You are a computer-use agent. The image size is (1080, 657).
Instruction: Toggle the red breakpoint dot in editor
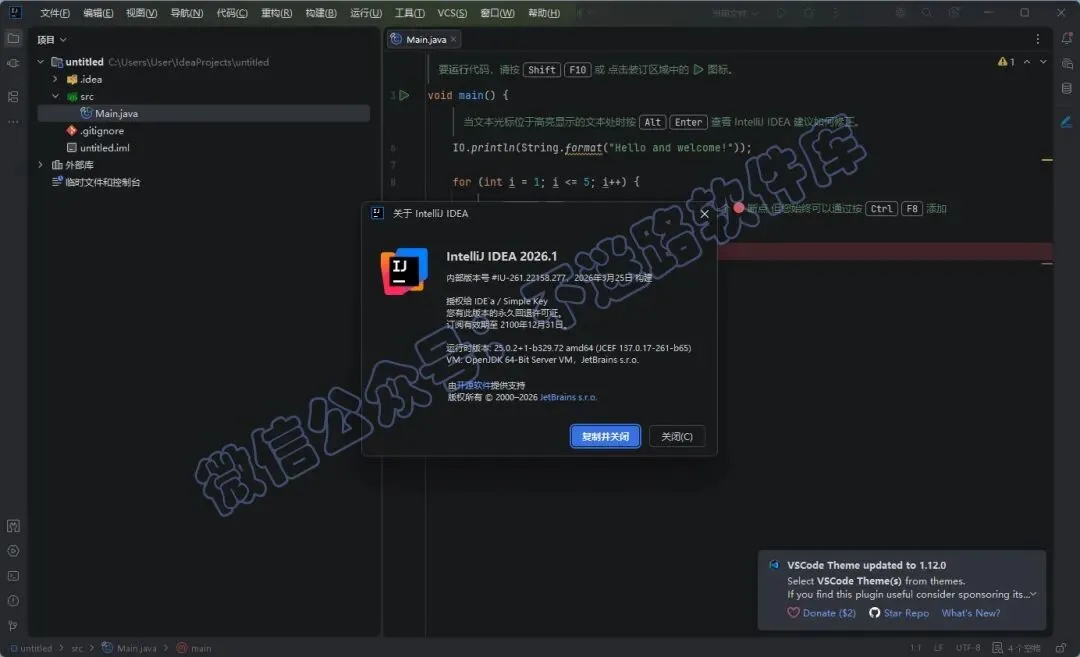(738, 207)
